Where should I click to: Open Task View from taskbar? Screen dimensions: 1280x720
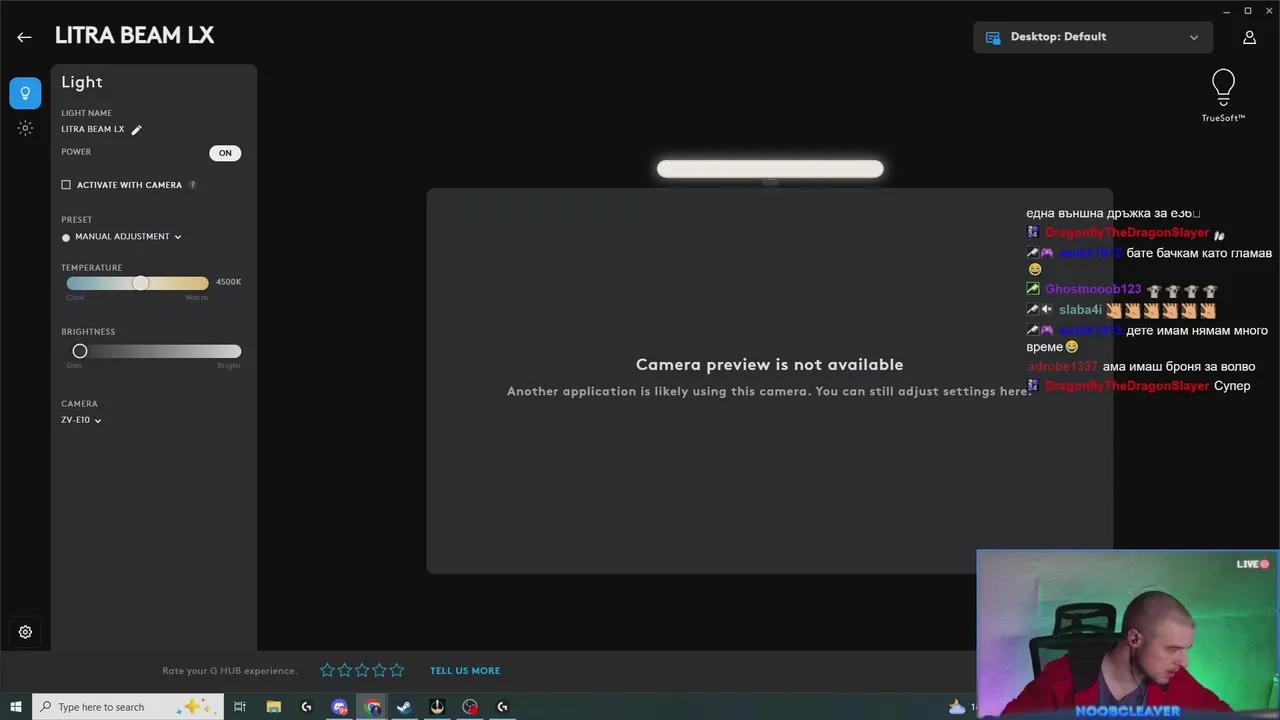(x=240, y=707)
